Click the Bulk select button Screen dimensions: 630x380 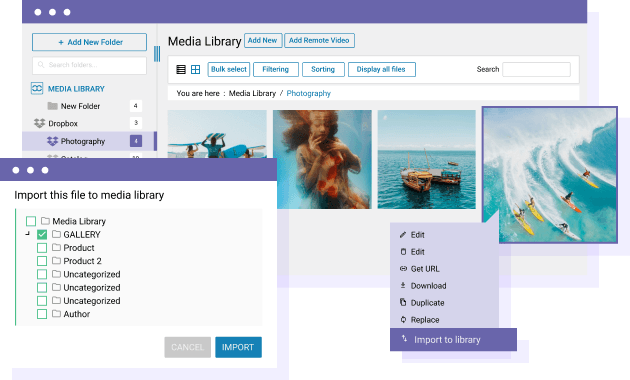229,69
